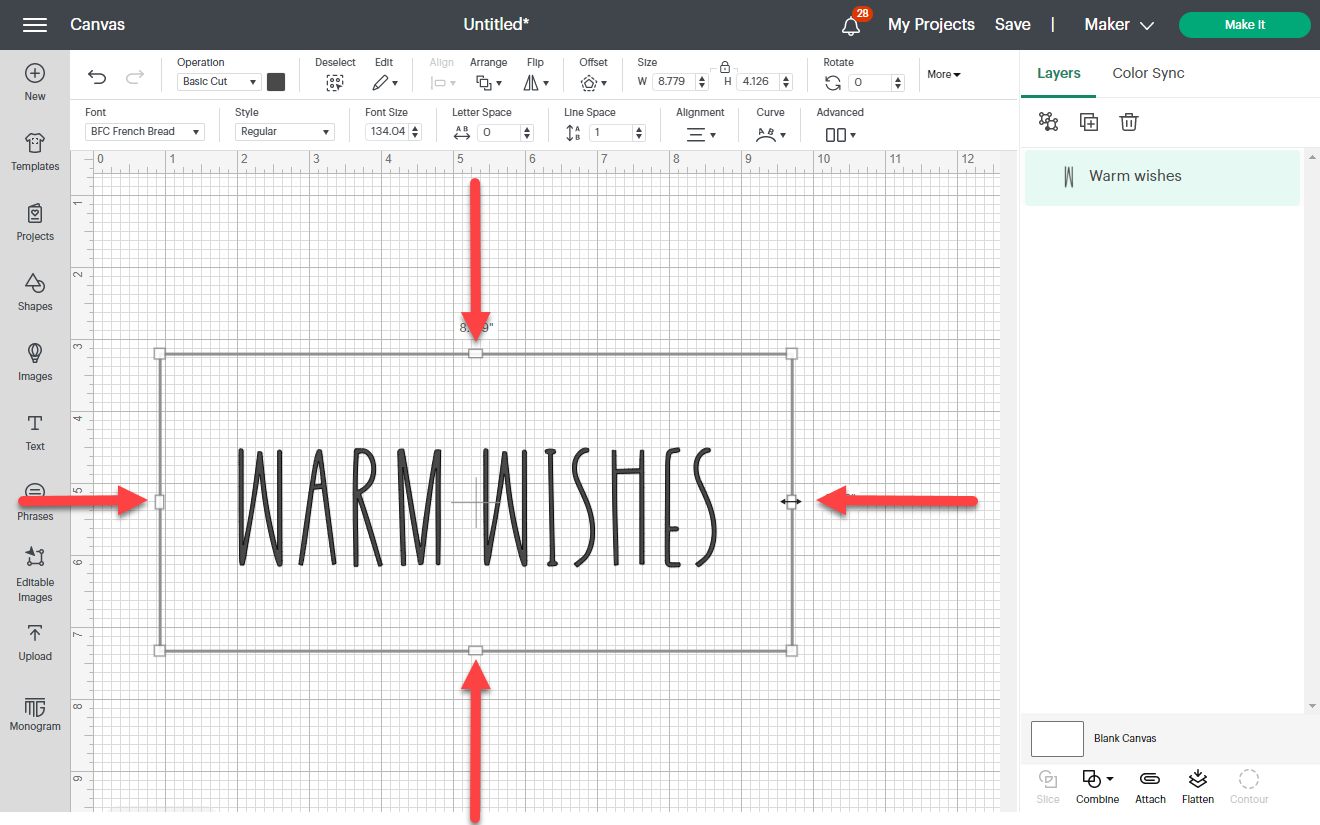Open the Templates panel
The width and height of the screenshot is (1320, 825).
(x=34, y=153)
